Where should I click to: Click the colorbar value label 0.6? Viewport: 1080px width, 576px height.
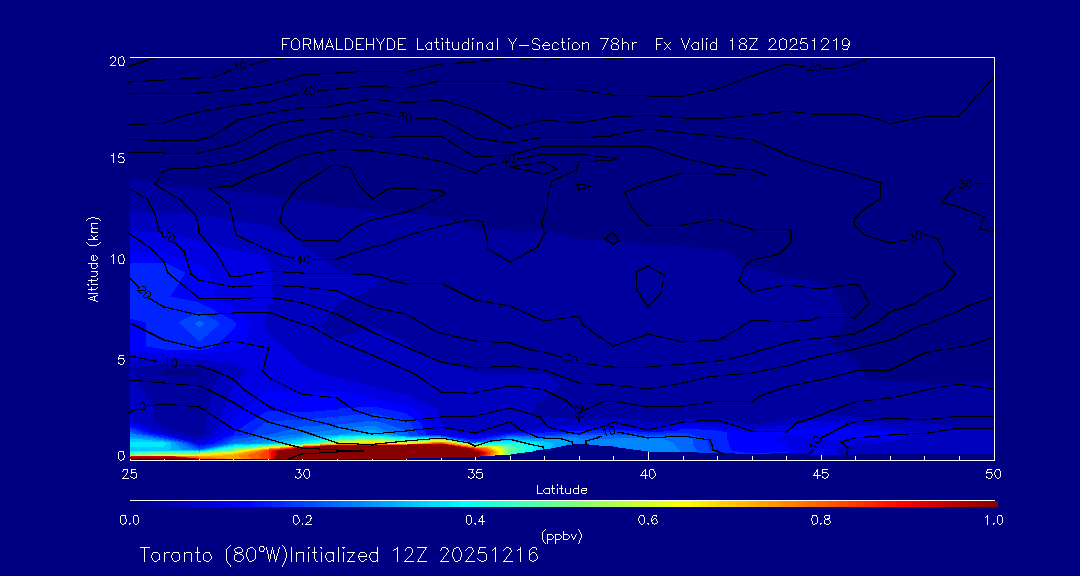pyautogui.click(x=649, y=520)
